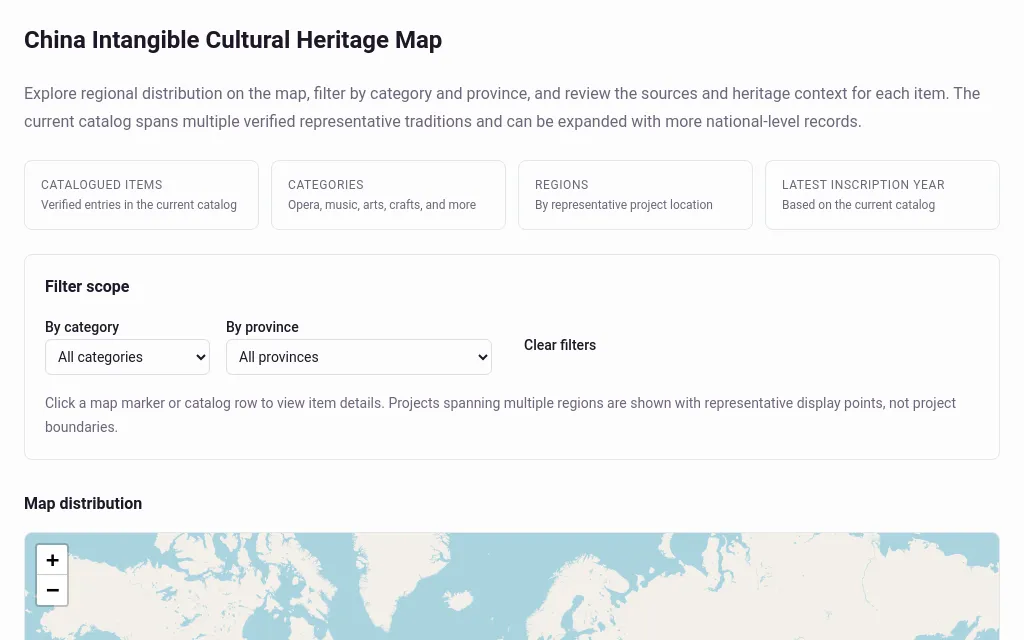Image resolution: width=1024 pixels, height=640 pixels.
Task: Click the Clear filters button
Action: coord(560,345)
